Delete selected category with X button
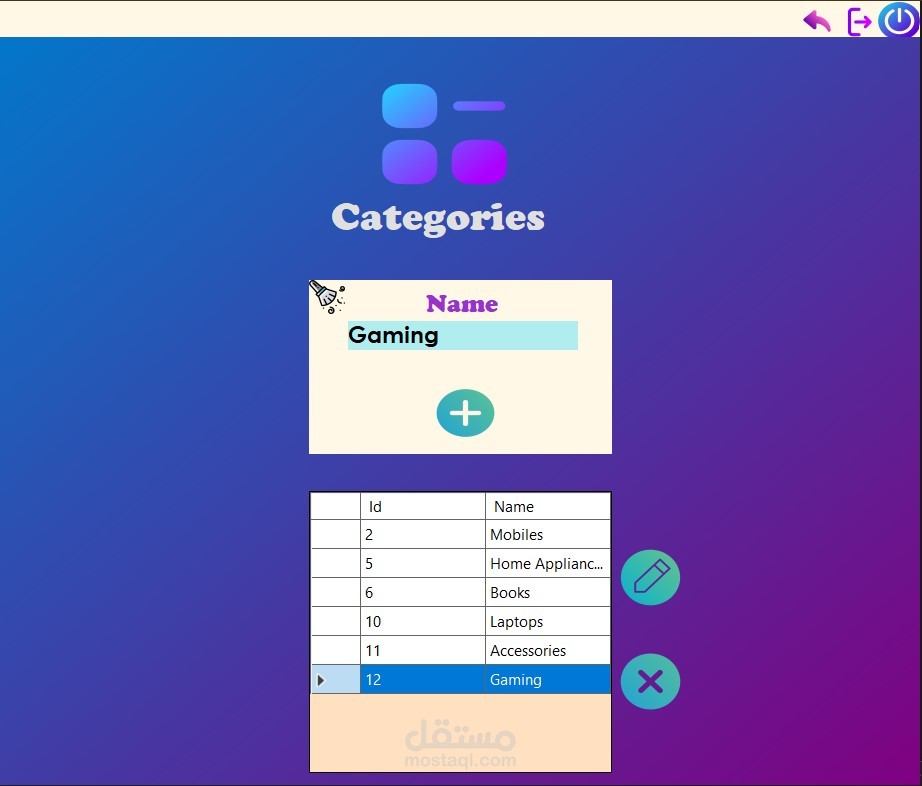This screenshot has width=922, height=786. click(650, 681)
